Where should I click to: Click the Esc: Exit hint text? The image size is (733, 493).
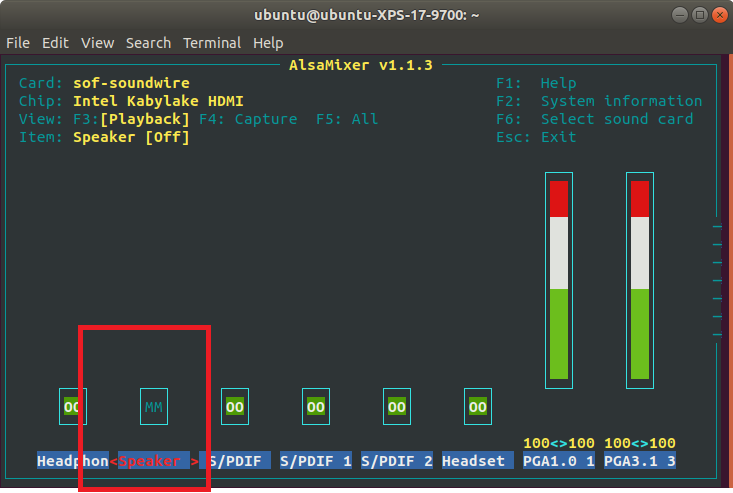point(536,137)
